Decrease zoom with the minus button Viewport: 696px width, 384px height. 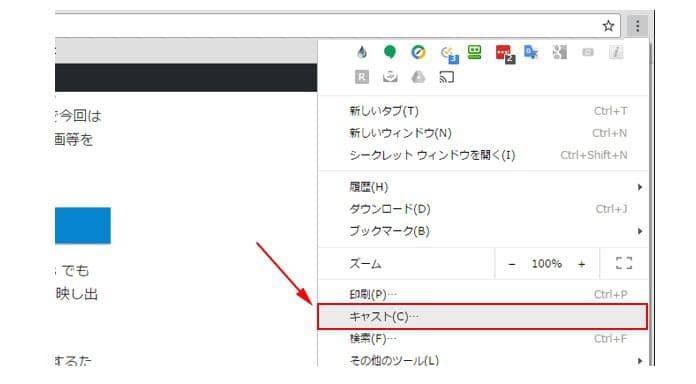click(x=512, y=264)
